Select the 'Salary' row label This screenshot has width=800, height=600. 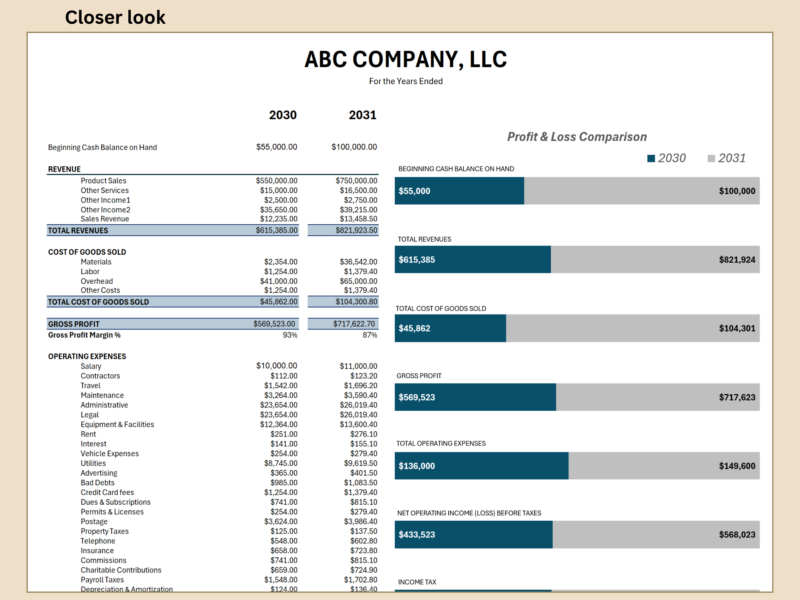click(x=91, y=366)
